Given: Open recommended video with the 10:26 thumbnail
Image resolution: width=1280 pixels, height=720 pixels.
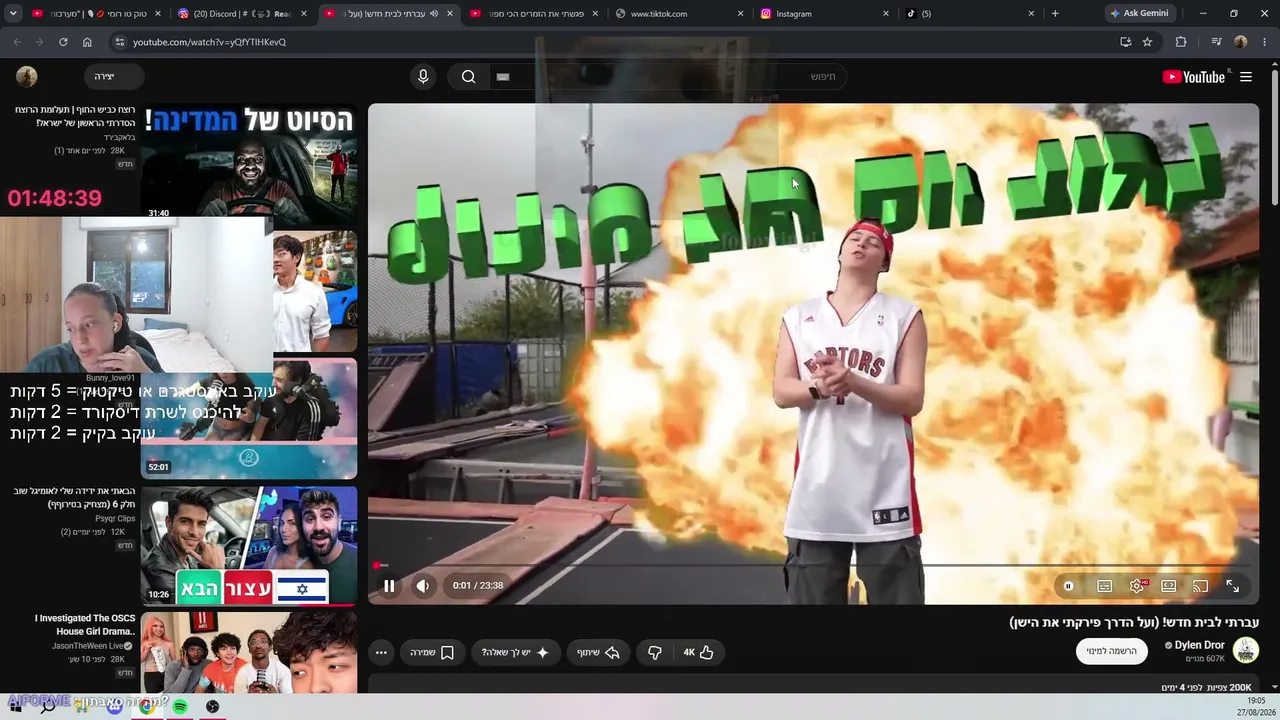Looking at the screenshot, I should tap(249, 546).
